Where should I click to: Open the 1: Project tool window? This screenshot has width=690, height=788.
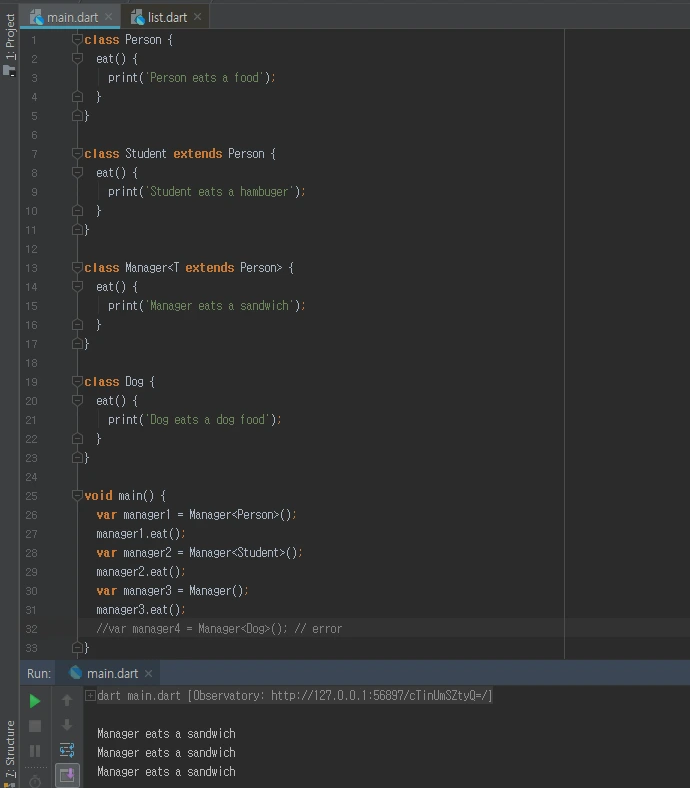click(x=10, y=44)
